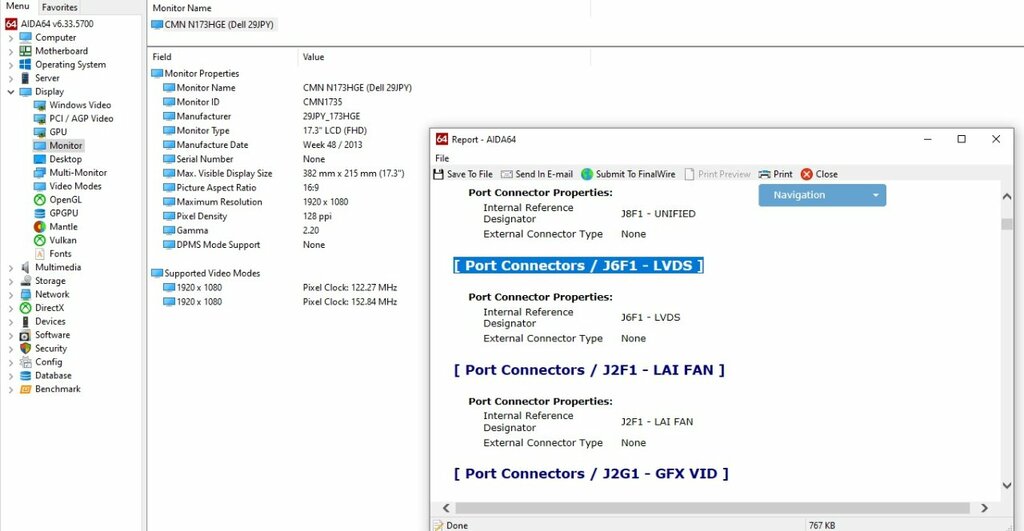
Task: Open the GPGPU page
Action: coord(41,213)
